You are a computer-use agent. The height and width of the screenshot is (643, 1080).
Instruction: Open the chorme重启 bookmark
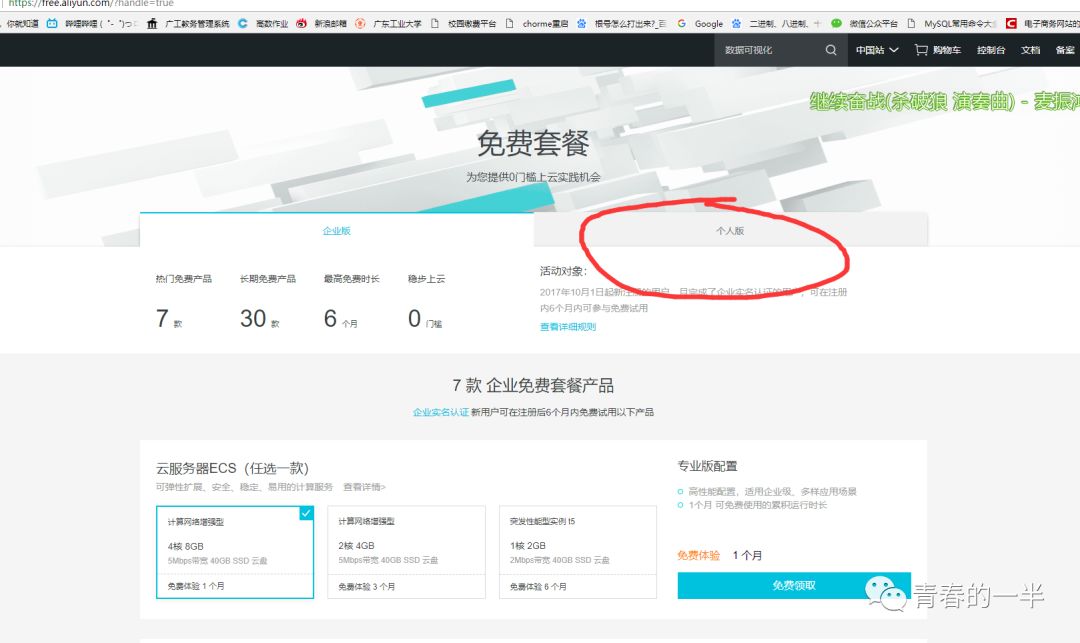point(537,23)
